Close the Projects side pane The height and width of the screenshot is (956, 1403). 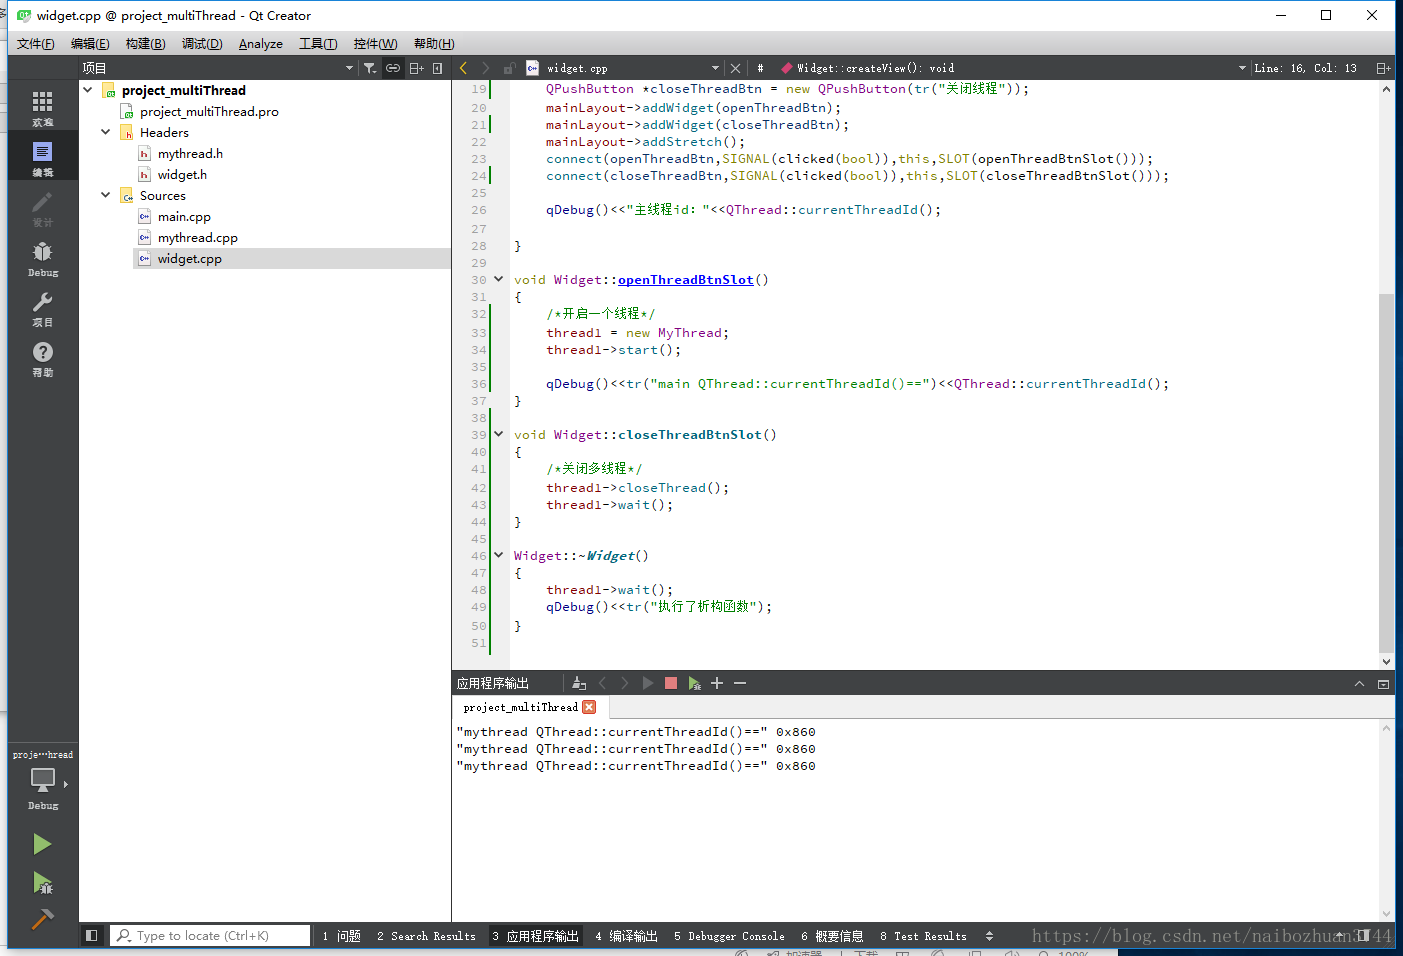click(x=438, y=68)
